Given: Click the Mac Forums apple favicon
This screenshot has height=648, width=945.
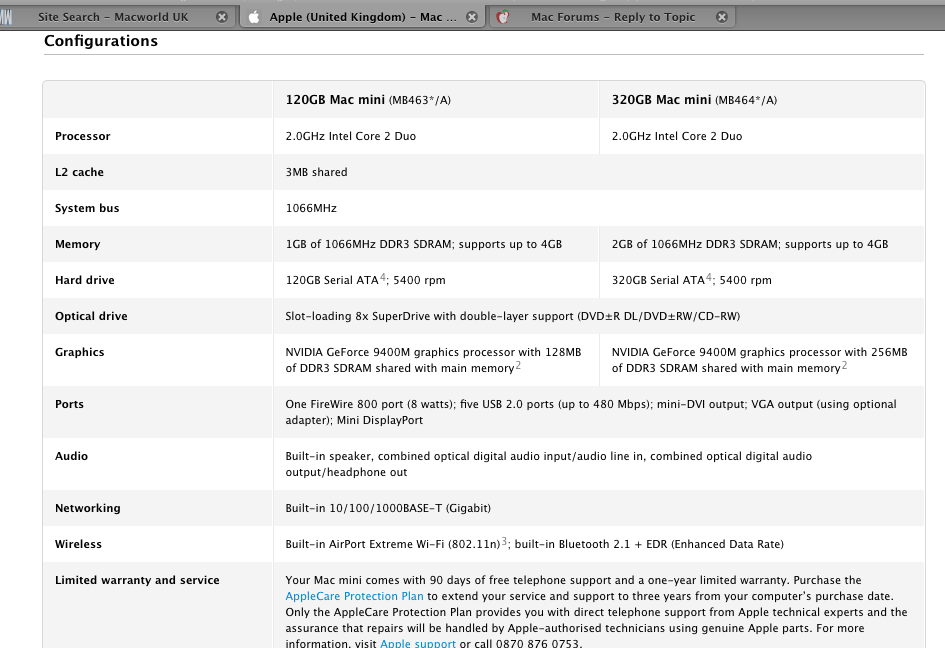Looking at the screenshot, I should click(x=503, y=17).
